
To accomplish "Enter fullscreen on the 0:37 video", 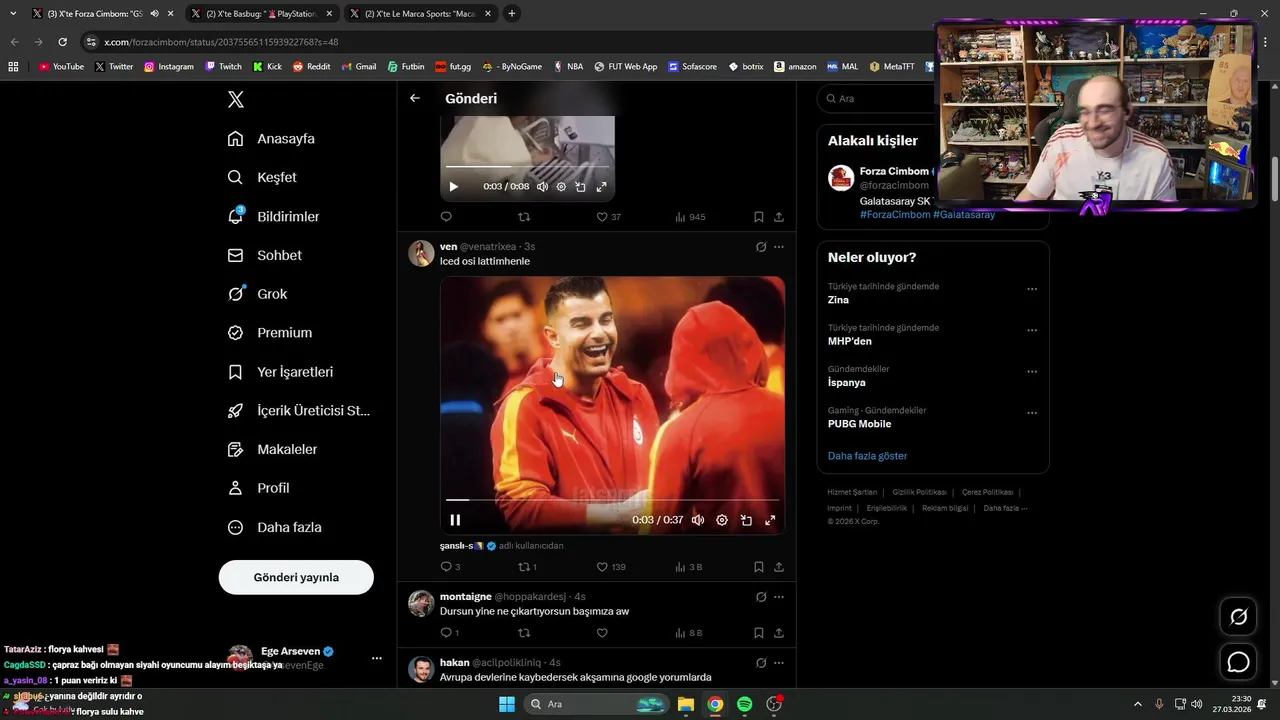I will point(770,520).
